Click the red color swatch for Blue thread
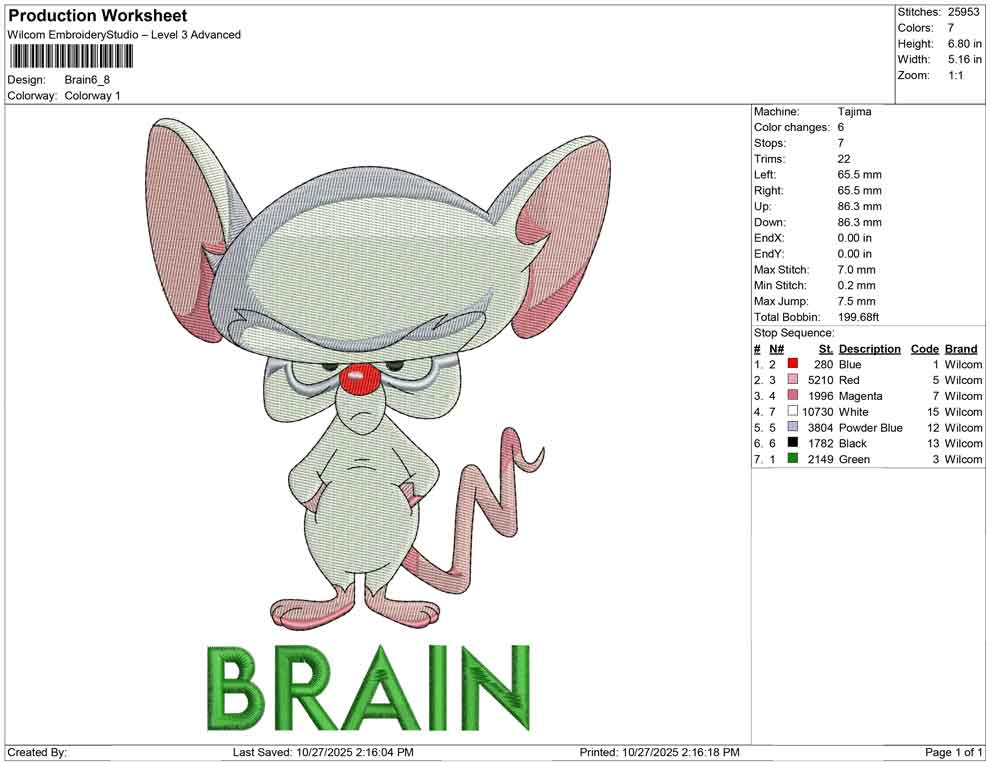 (x=793, y=364)
